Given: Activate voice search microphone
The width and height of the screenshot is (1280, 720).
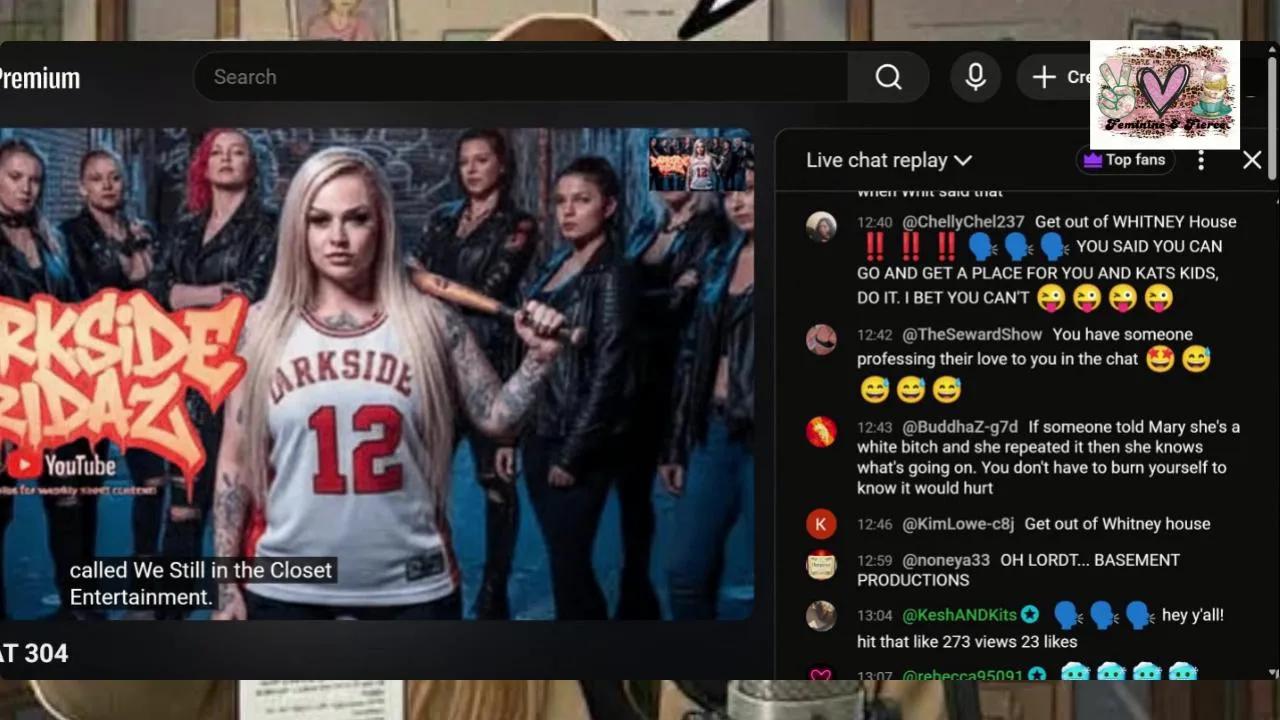Looking at the screenshot, I should tap(976, 77).
